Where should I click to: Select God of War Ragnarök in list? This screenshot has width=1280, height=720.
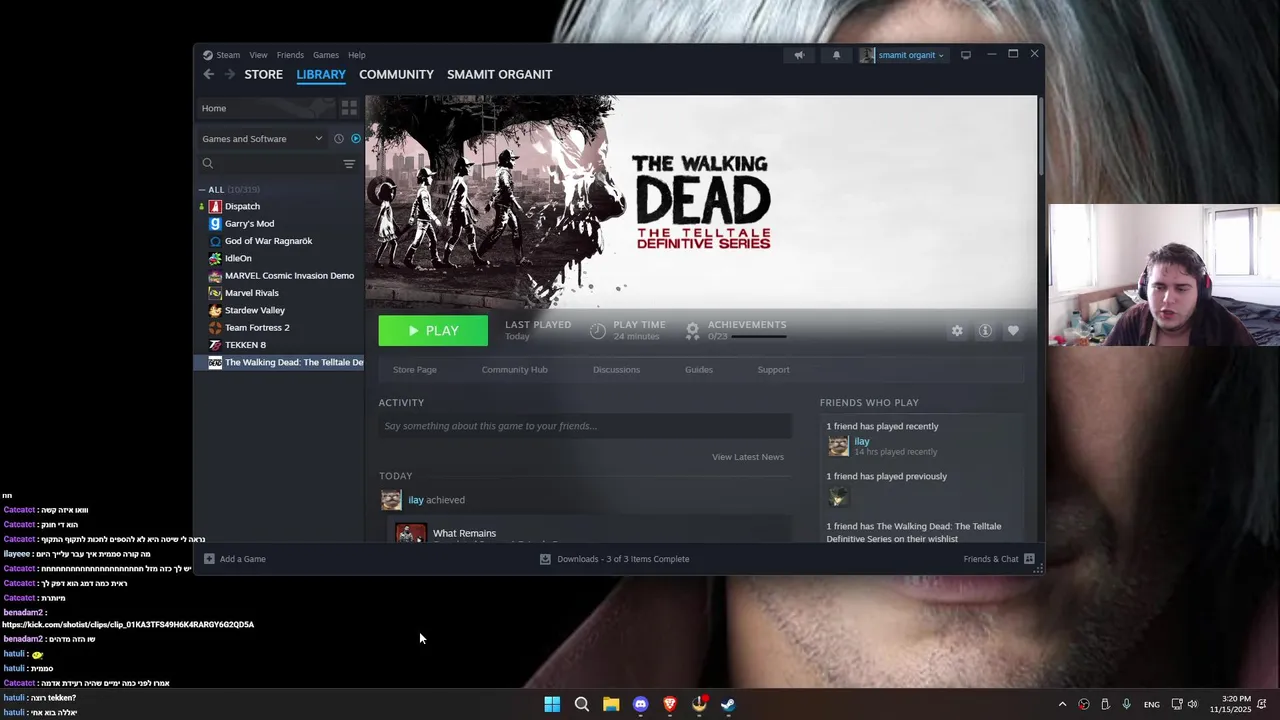[x=268, y=241]
